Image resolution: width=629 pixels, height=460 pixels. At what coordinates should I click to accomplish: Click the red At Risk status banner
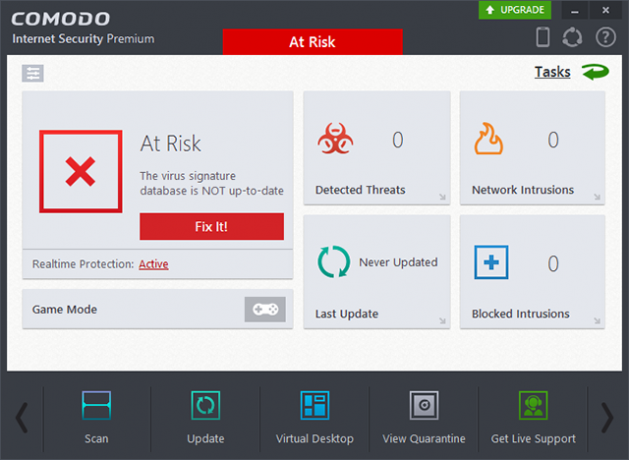[312, 42]
